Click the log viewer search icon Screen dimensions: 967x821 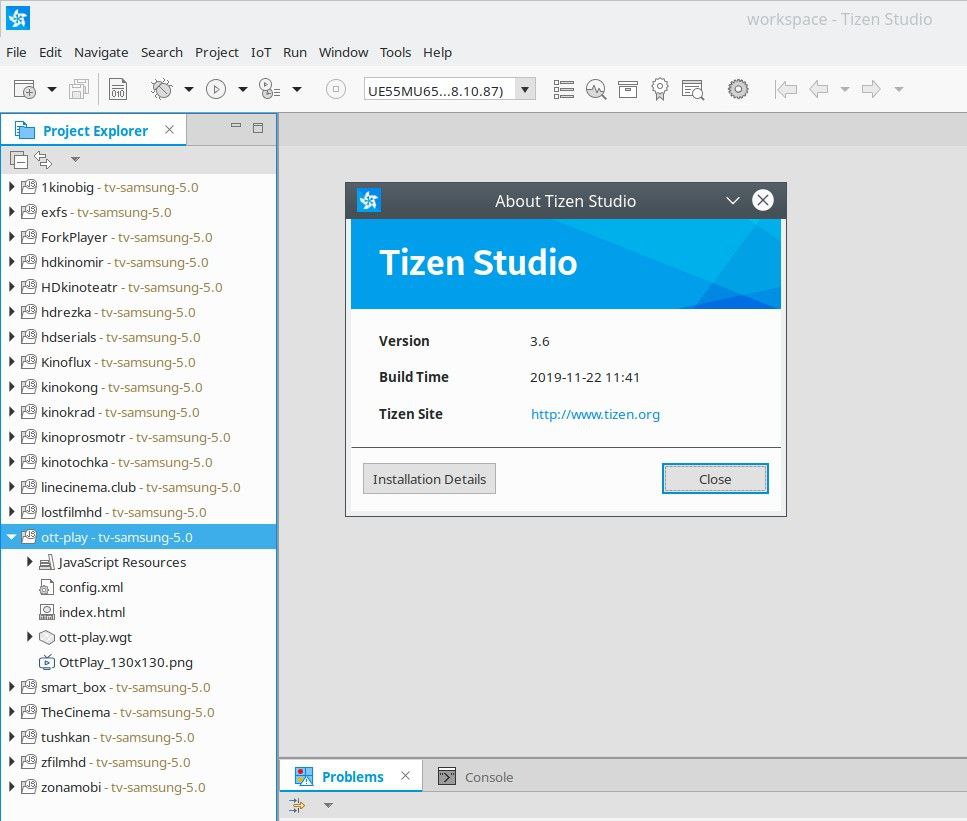point(693,89)
